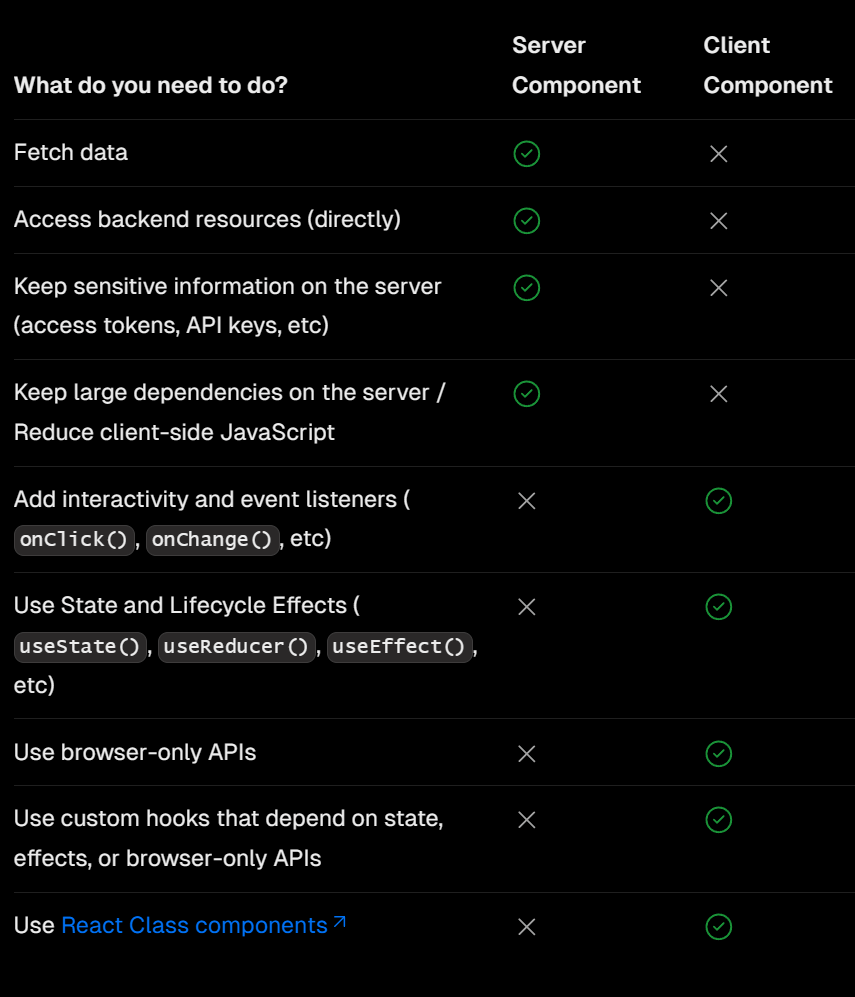
Task: Click the useReducer() code tag
Action: (x=236, y=647)
